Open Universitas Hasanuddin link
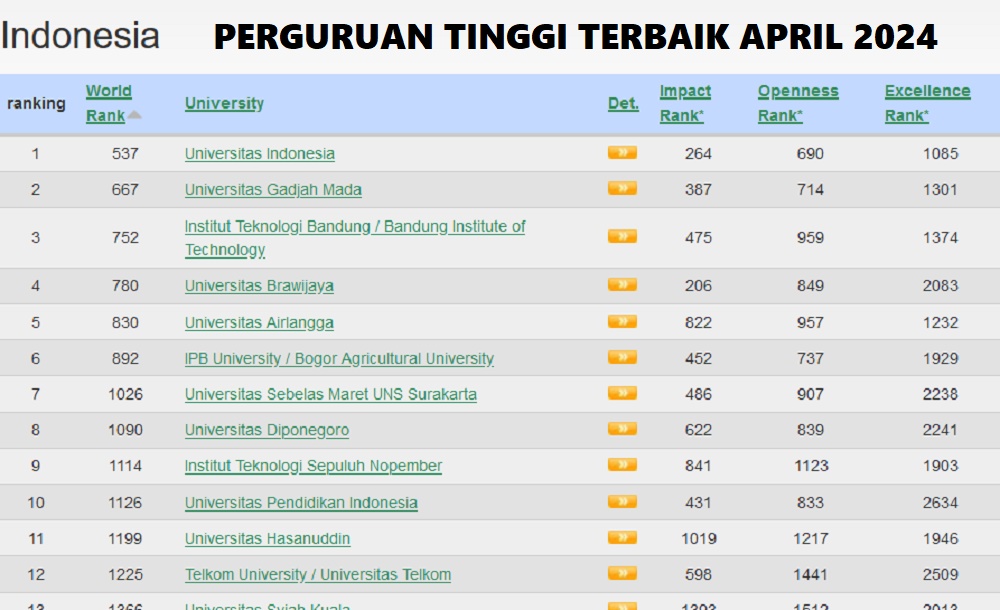The image size is (1000, 610). 267,538
